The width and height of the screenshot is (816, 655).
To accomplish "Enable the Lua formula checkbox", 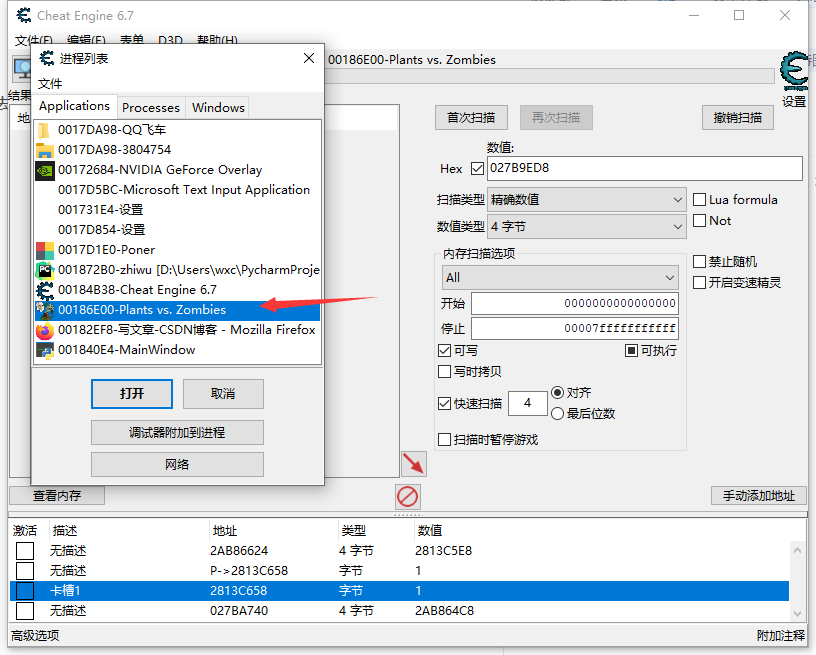I will (699, 200).
